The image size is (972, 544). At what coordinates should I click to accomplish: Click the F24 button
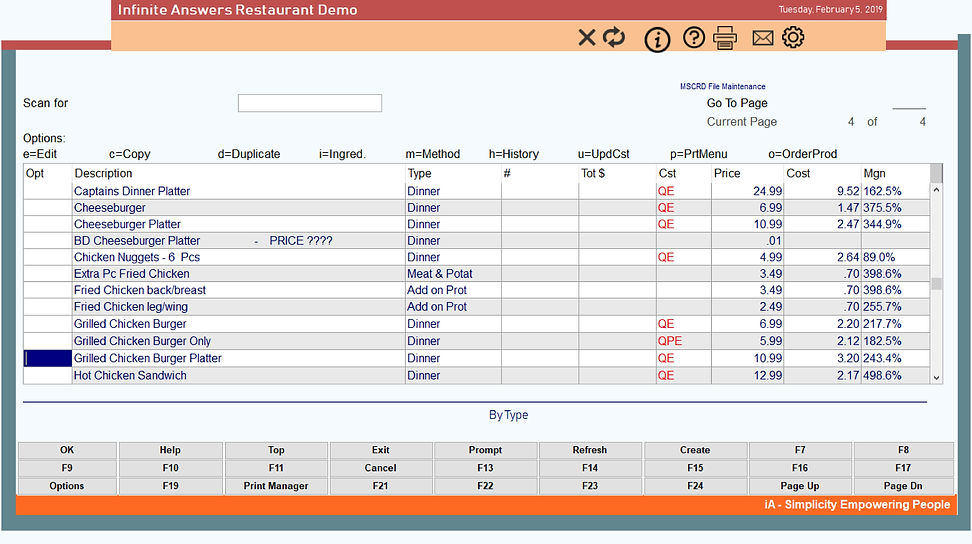(x=695, y=486)
